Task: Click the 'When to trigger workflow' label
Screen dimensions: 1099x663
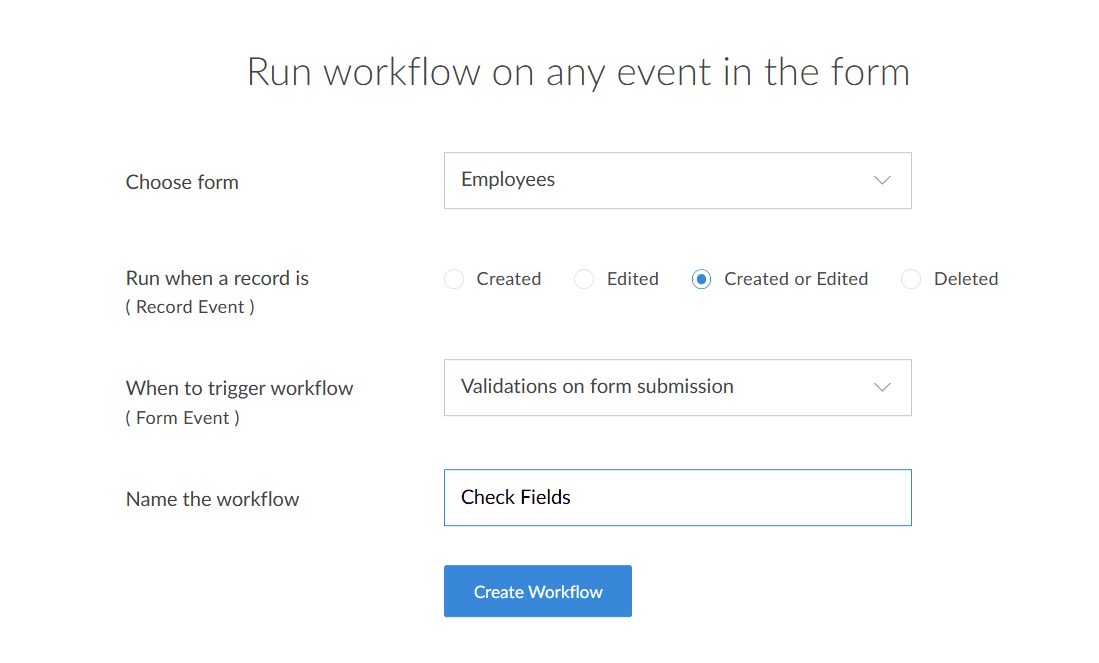Action: tap(239, 388)
